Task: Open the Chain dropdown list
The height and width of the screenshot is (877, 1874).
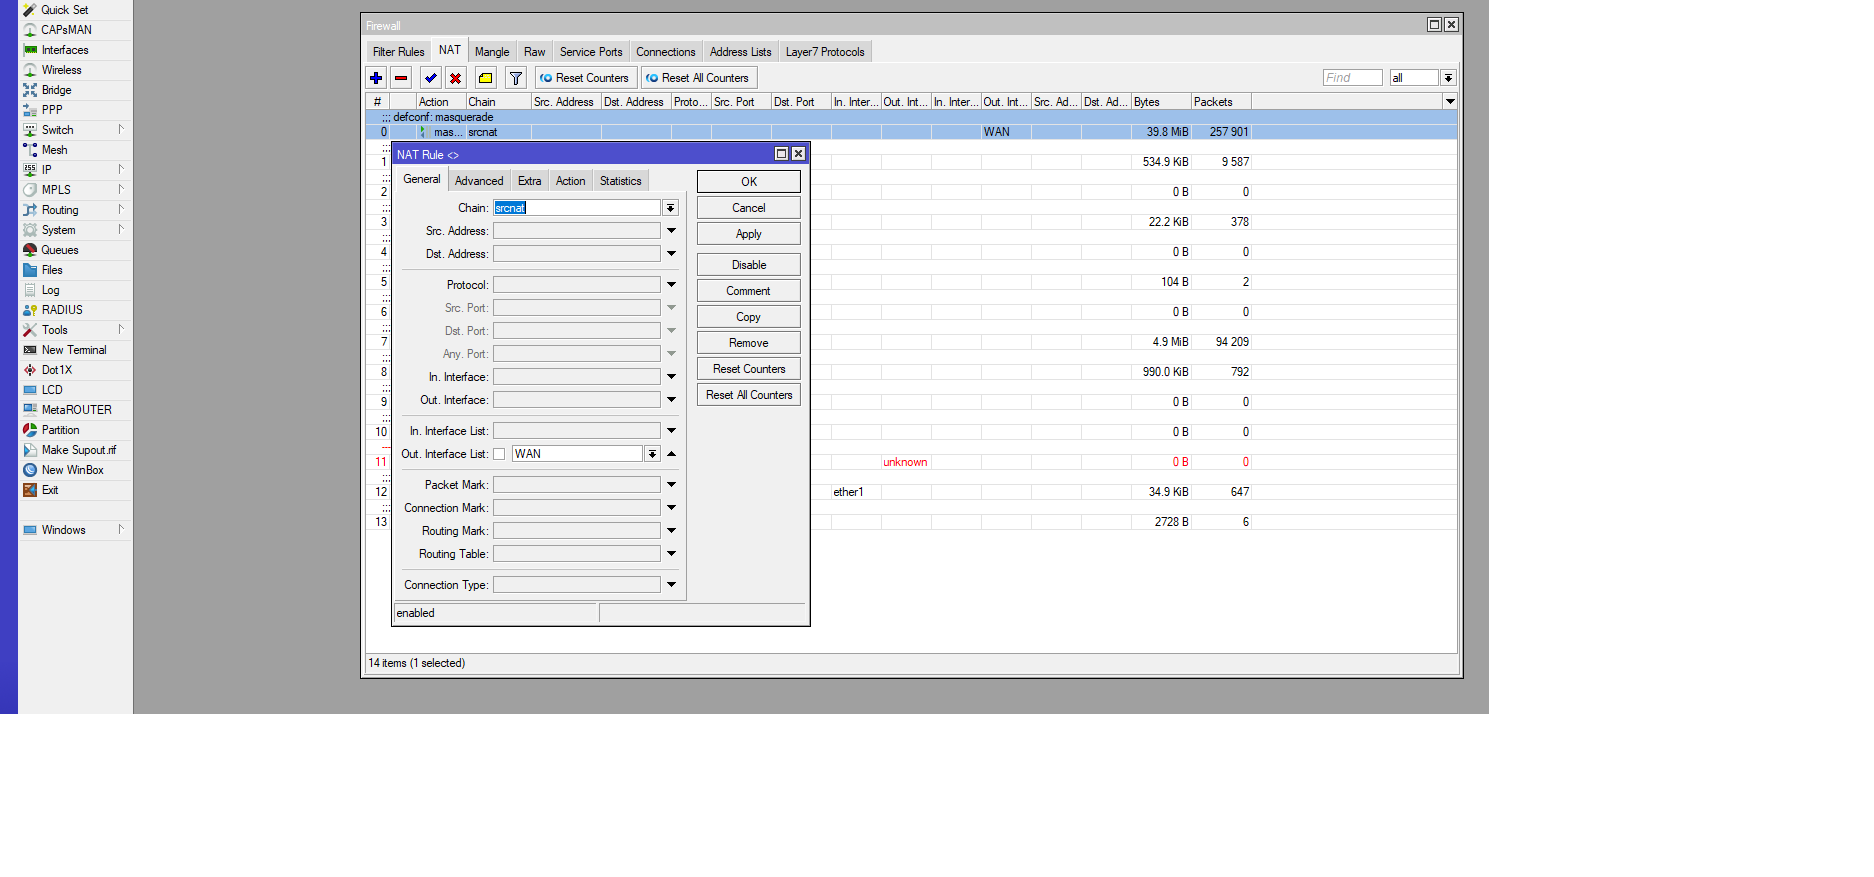Action: (671, 208)
